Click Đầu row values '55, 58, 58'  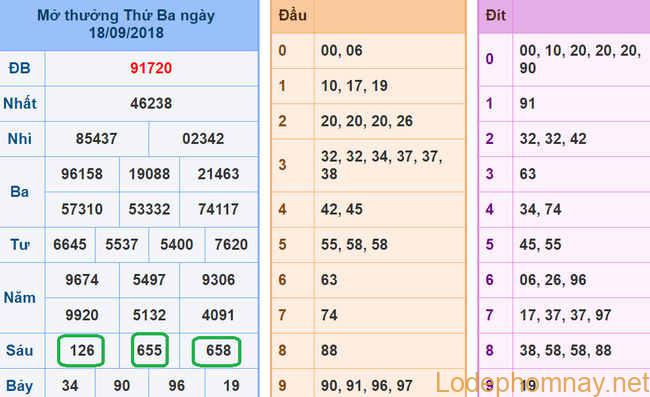tap(354, 244)
